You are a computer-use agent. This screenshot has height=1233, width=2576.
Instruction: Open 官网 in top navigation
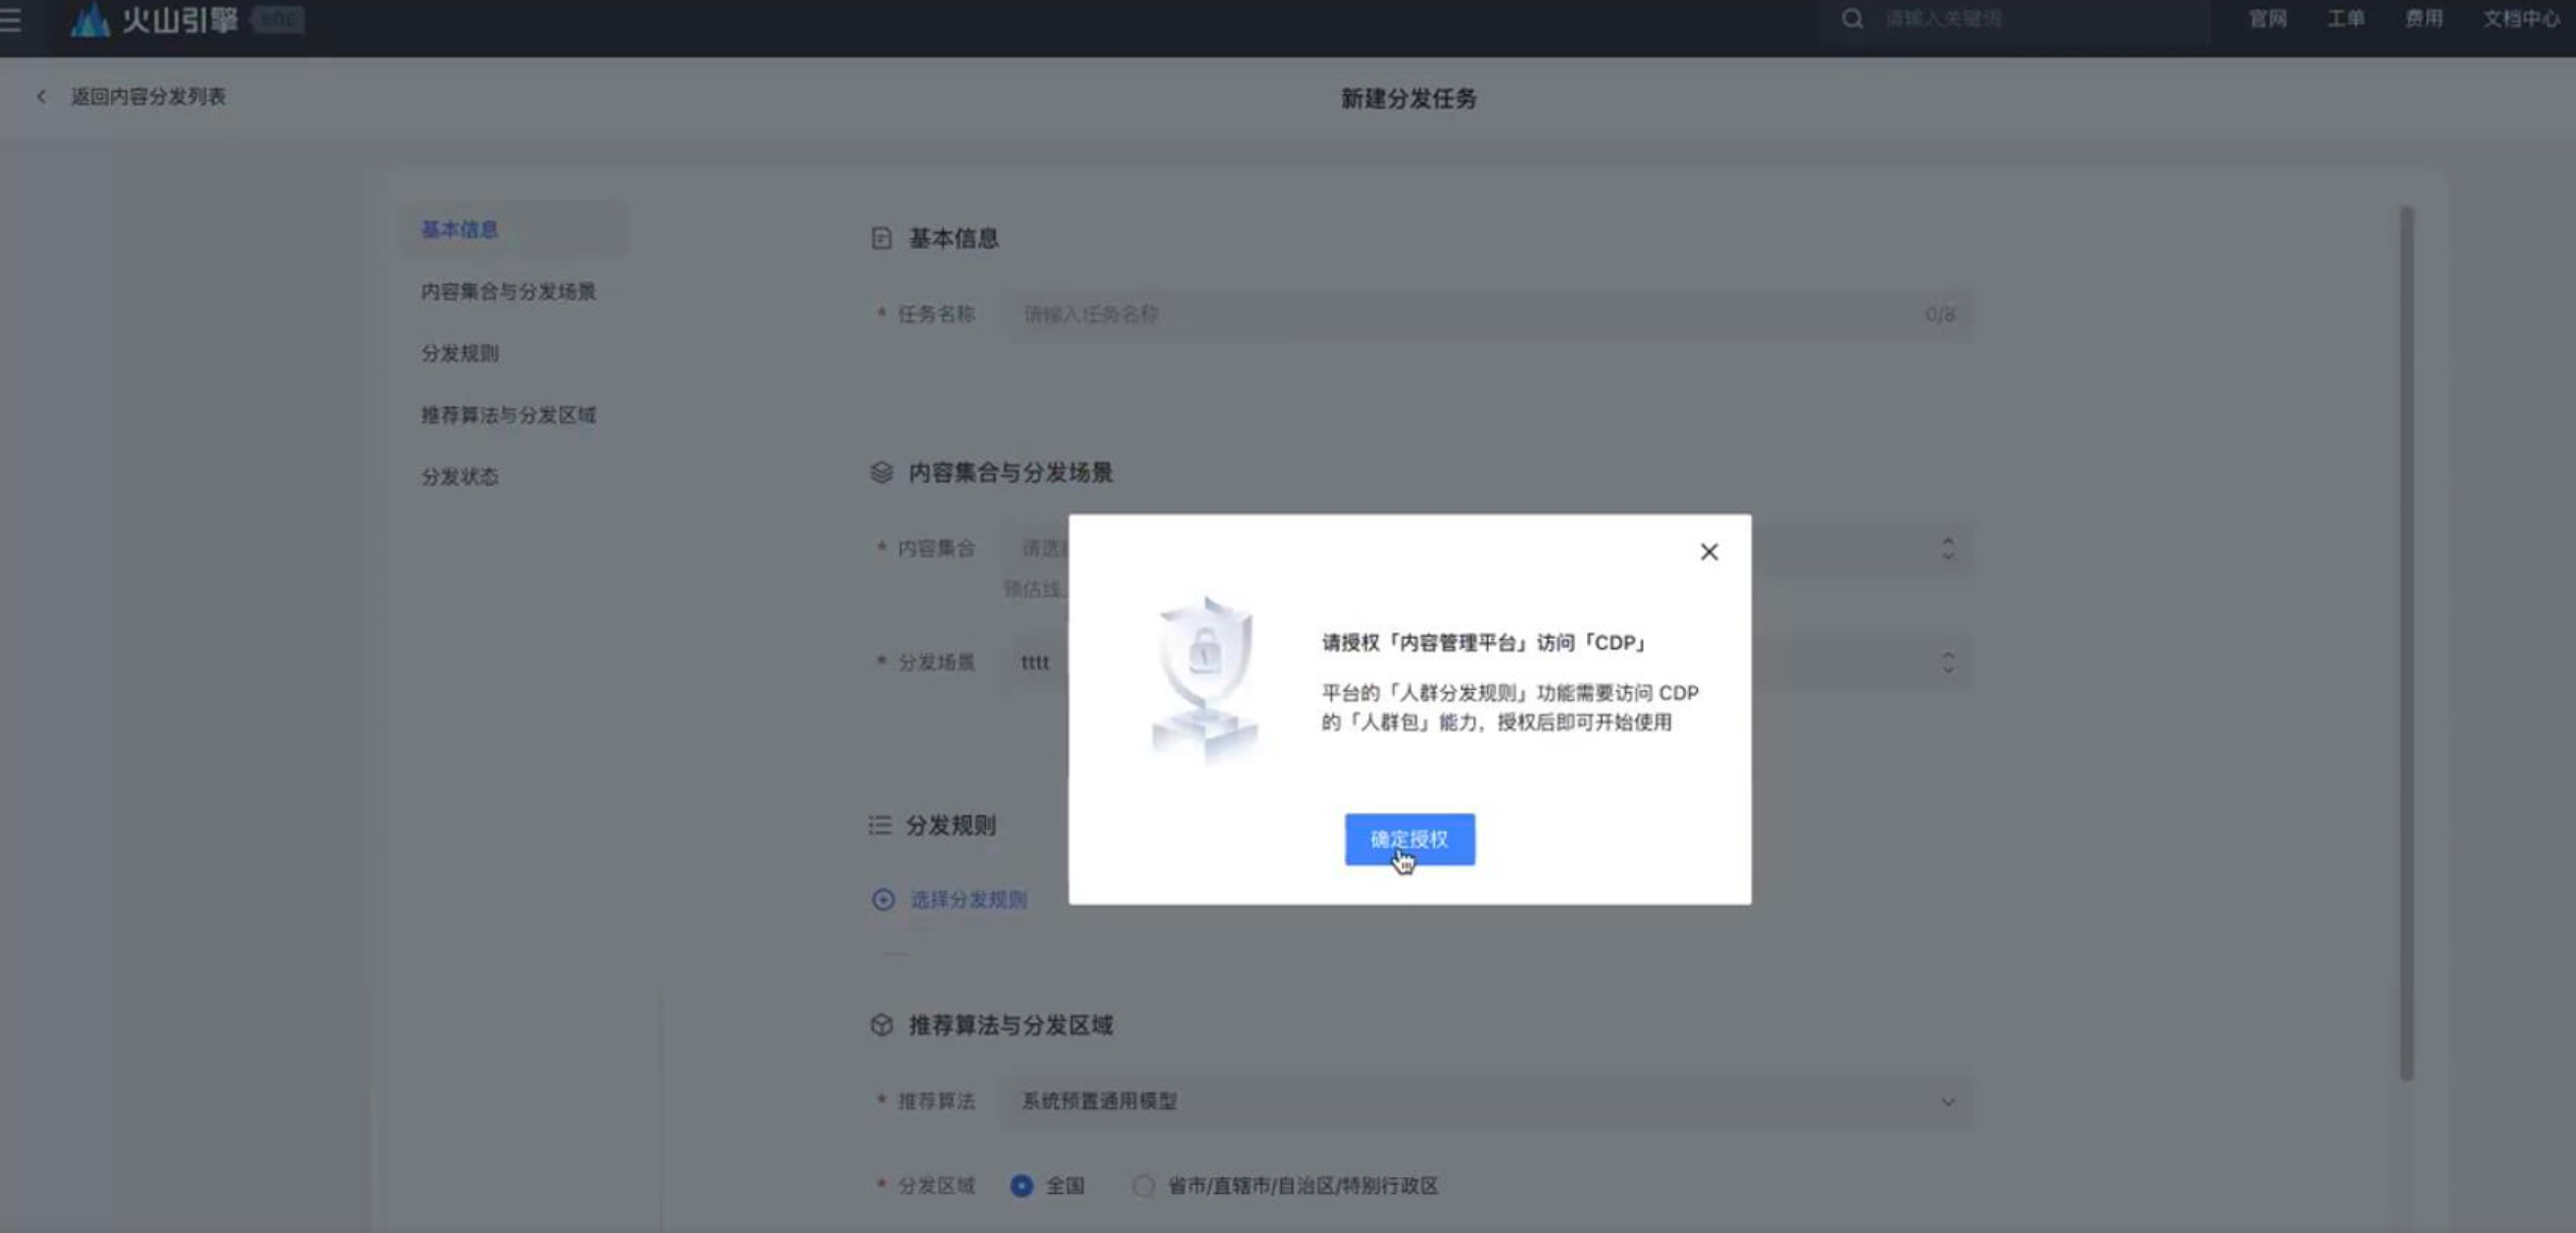click(2267, 19)
